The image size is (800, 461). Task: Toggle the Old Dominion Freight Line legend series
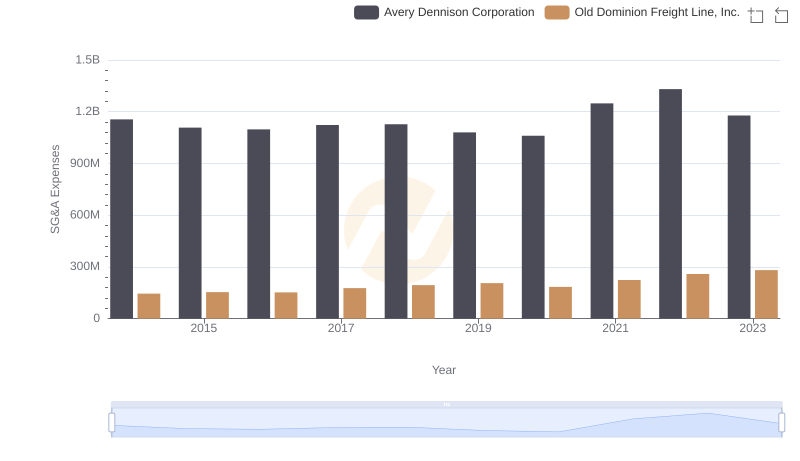tap(642, 12)
